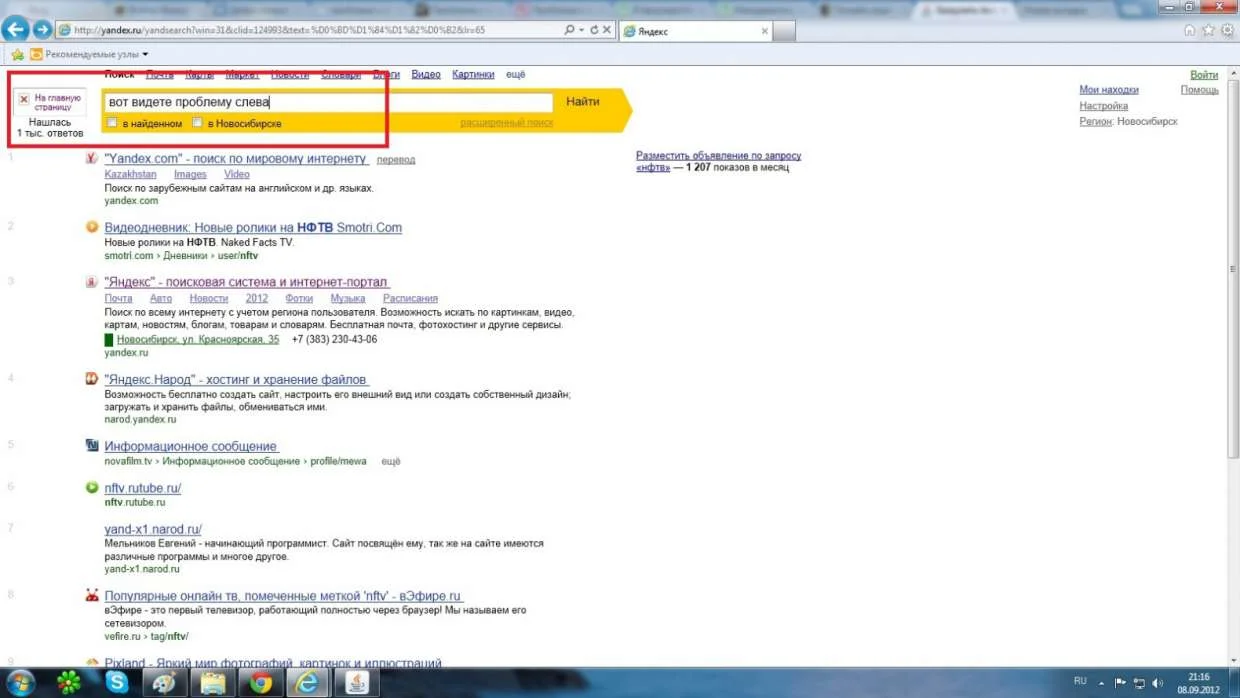Image resolution: width=1240 pixels, height=698 pixels.
Task: Open Популярные онлайн тв вЭфире.ru result
Action: tap(284, 597)
